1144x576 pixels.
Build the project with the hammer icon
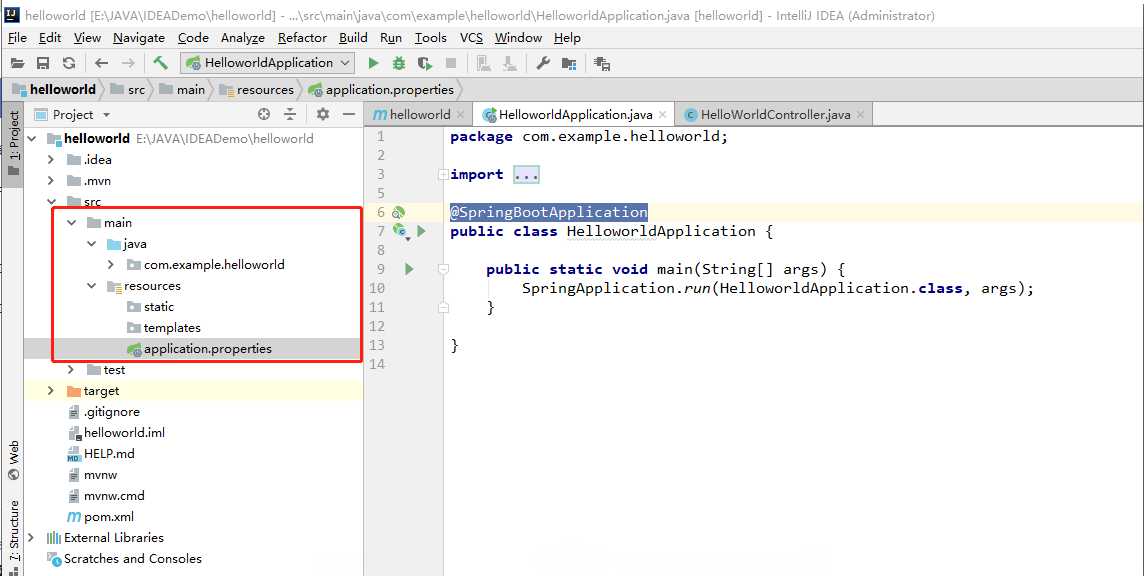(x=161, y=63)
